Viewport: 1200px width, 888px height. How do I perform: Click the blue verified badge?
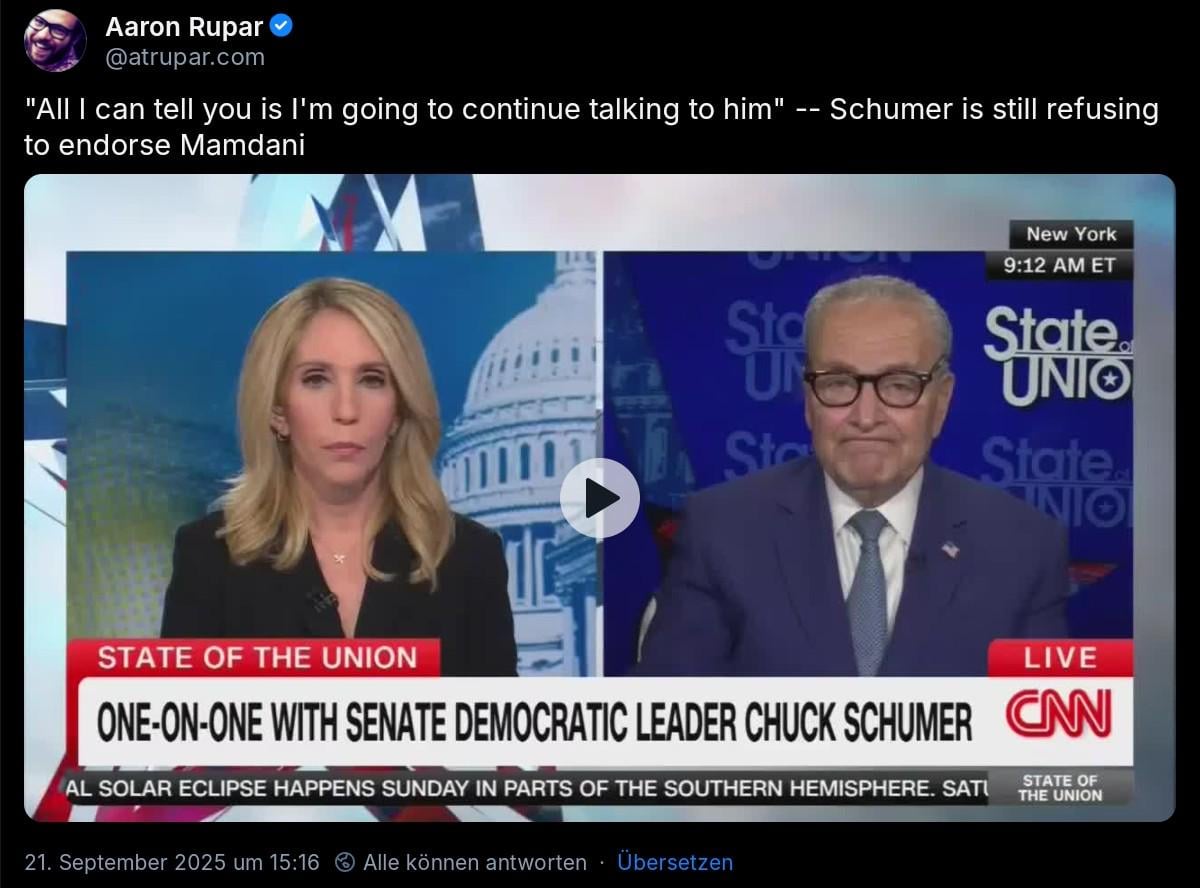coord(282,27)
